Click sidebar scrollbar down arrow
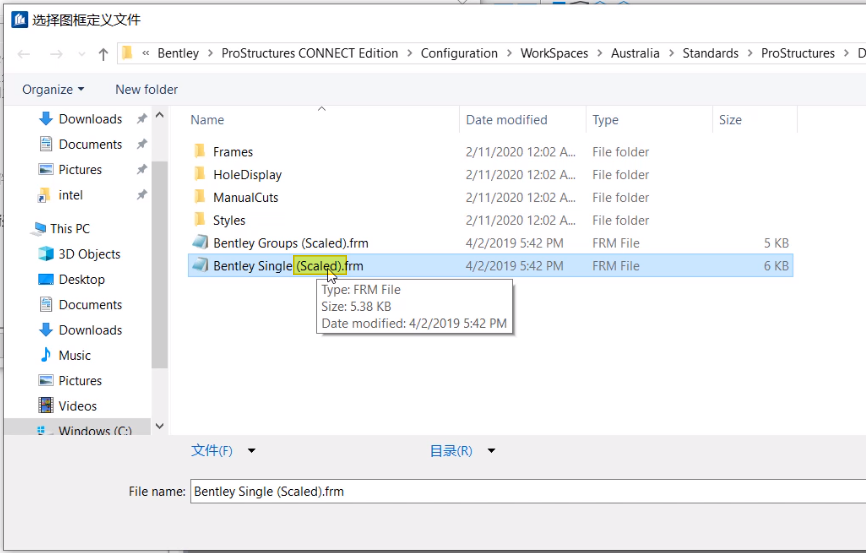 tap(160, 426)
